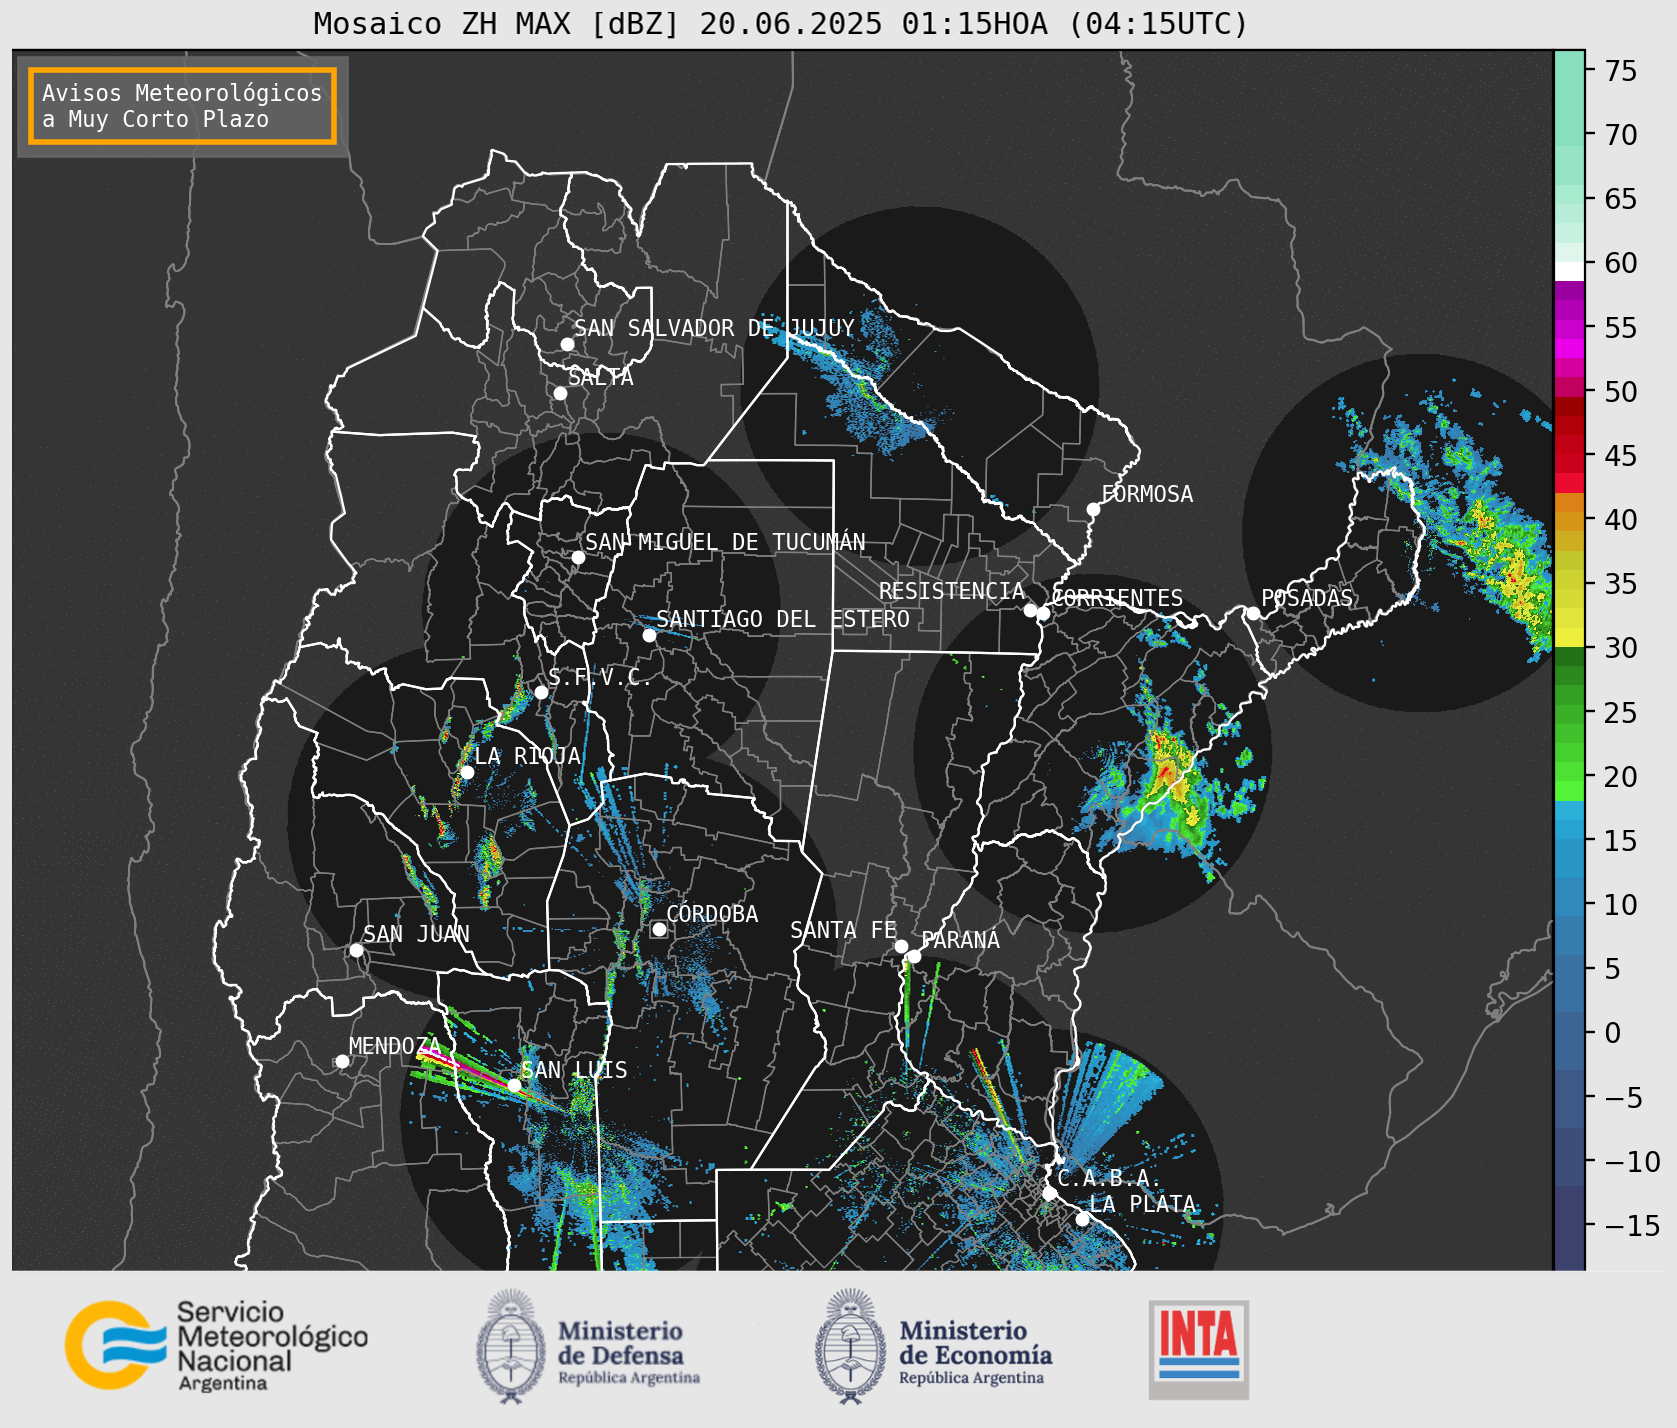Image resolution: width=1677 pixels, height=1428 pixels.
Task: Click the SANTIAGO DEL ESTERO text label
Action: [x=783, y=619]
